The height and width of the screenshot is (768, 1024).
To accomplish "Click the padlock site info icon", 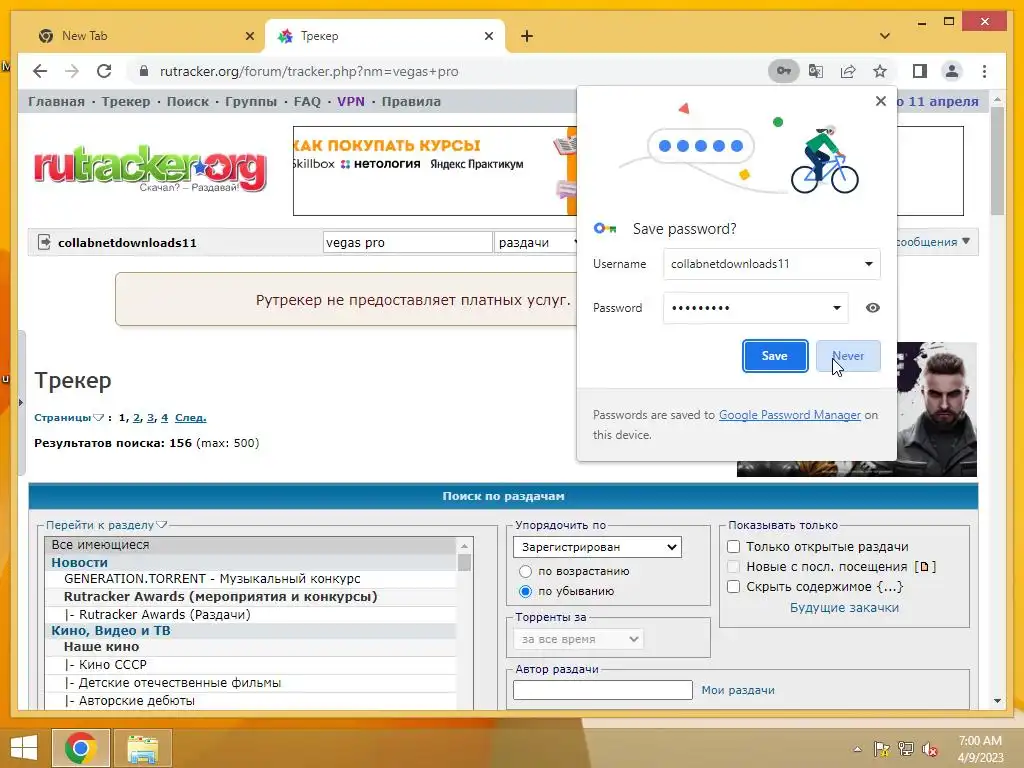I will tap(144, 71).
